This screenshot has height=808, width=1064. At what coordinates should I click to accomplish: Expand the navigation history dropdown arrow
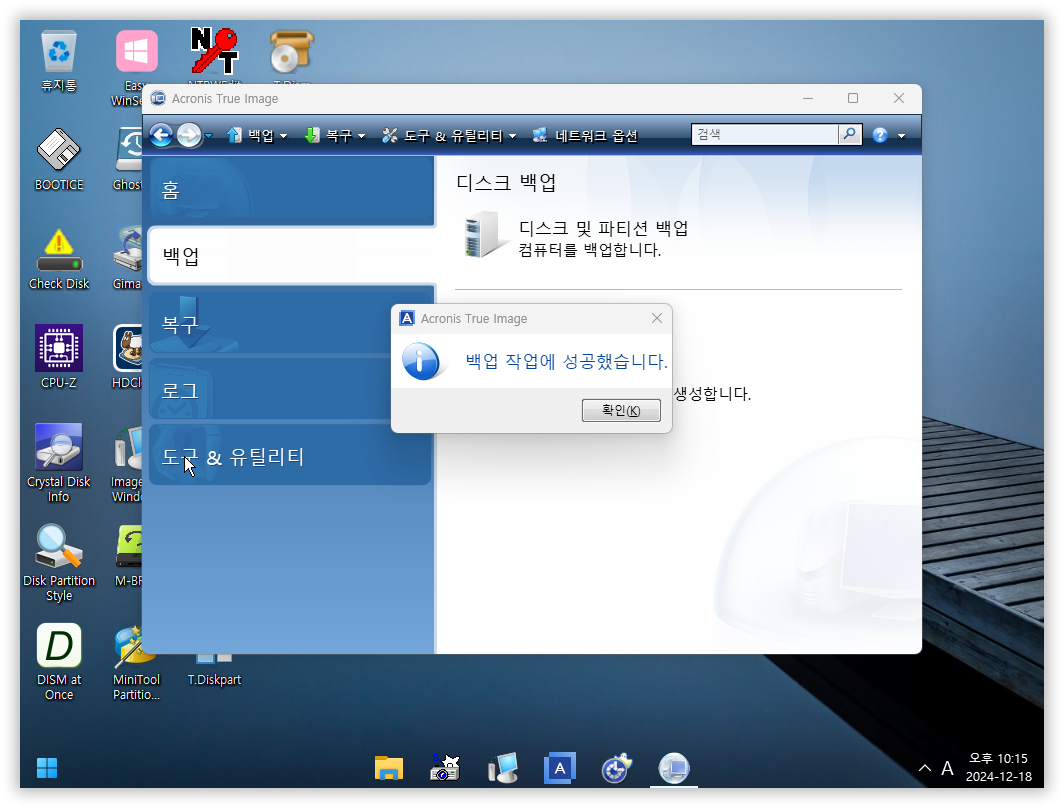coord(208,136)
